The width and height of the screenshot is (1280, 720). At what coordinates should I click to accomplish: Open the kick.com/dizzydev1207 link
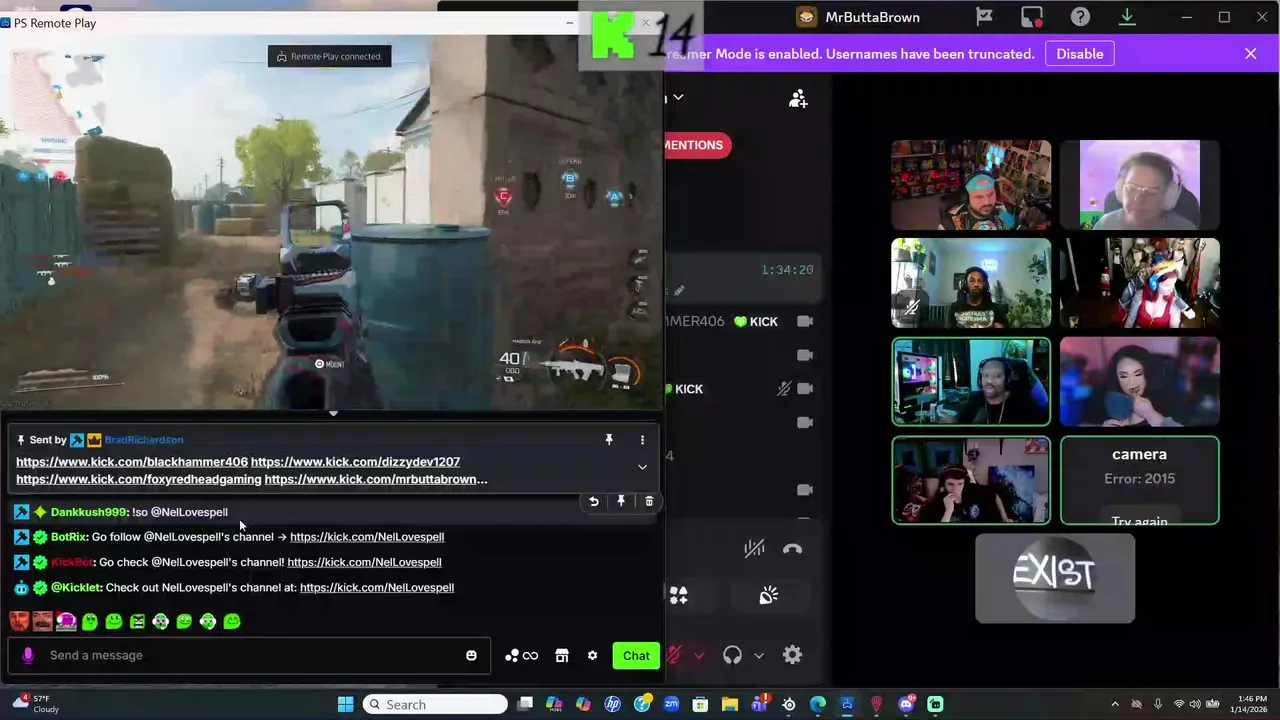355,462
